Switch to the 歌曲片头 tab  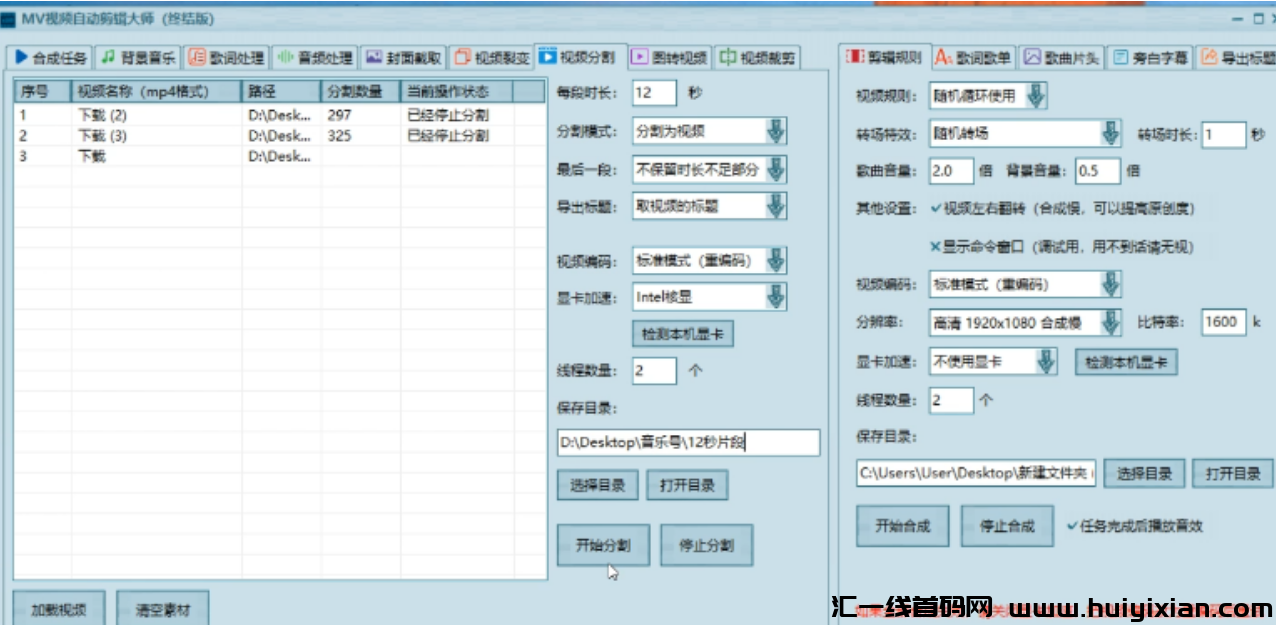tap(1062, 57)
